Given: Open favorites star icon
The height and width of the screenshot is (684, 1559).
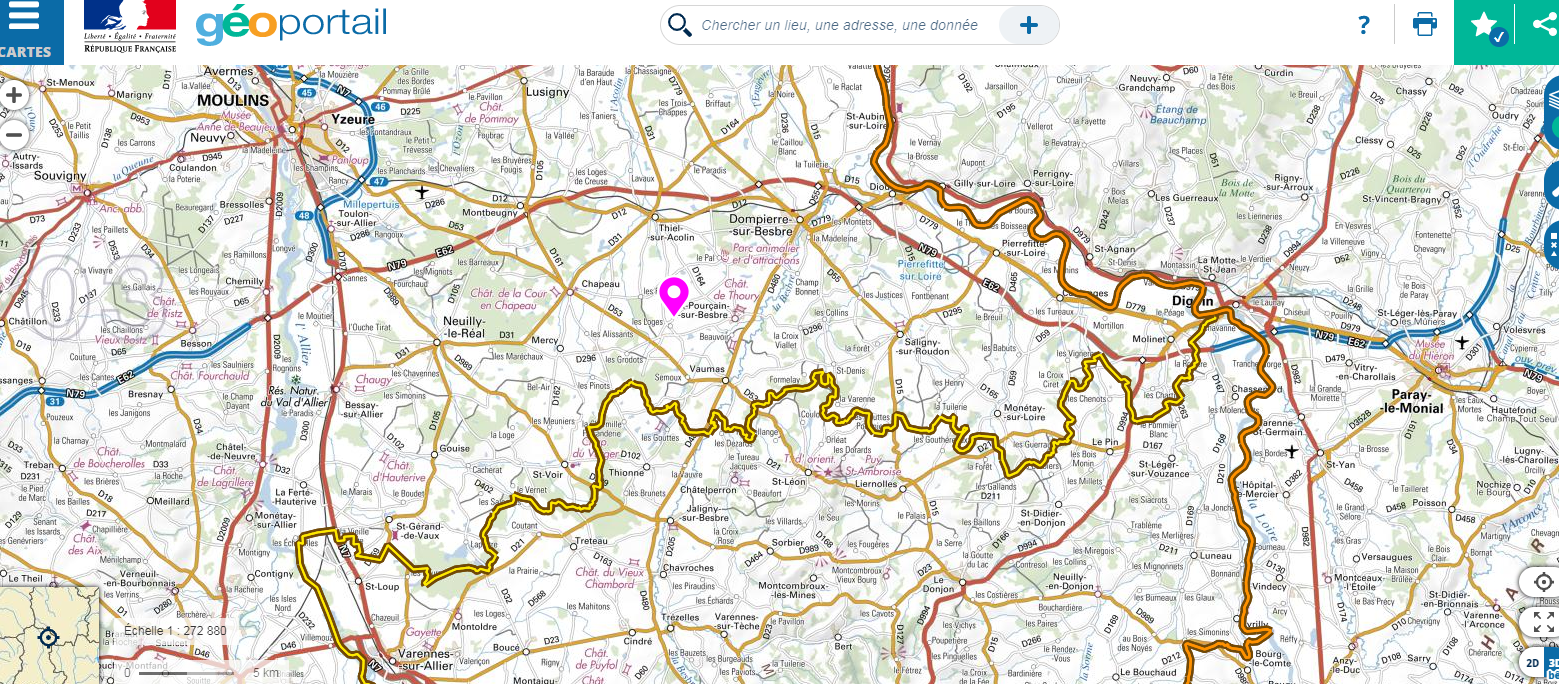Looking at the screenshot, I should point(1485,27).
